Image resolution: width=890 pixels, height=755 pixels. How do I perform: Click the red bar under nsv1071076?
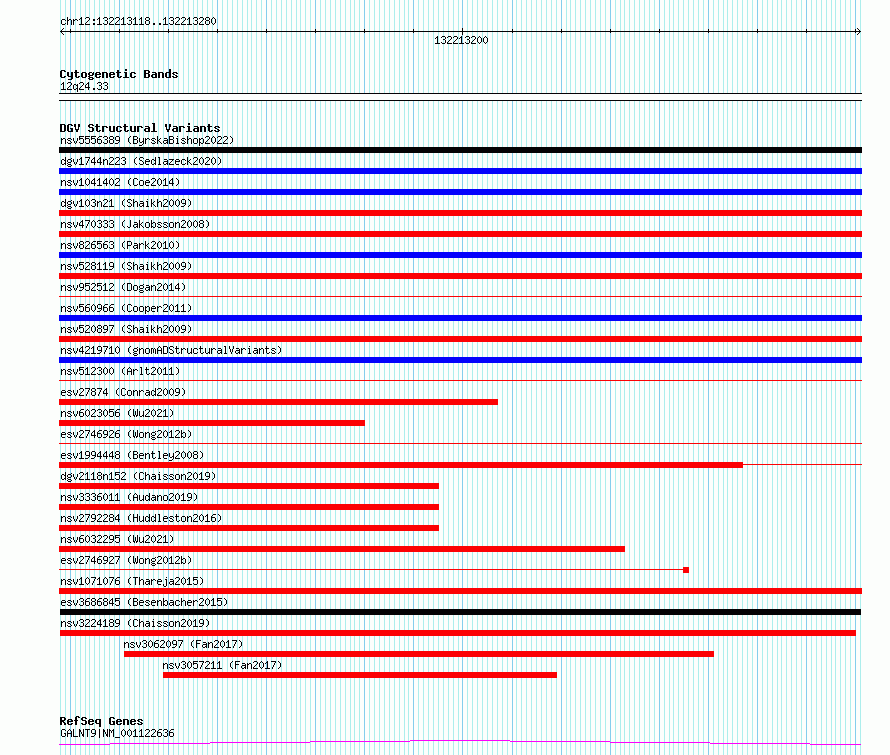[460, 591]
